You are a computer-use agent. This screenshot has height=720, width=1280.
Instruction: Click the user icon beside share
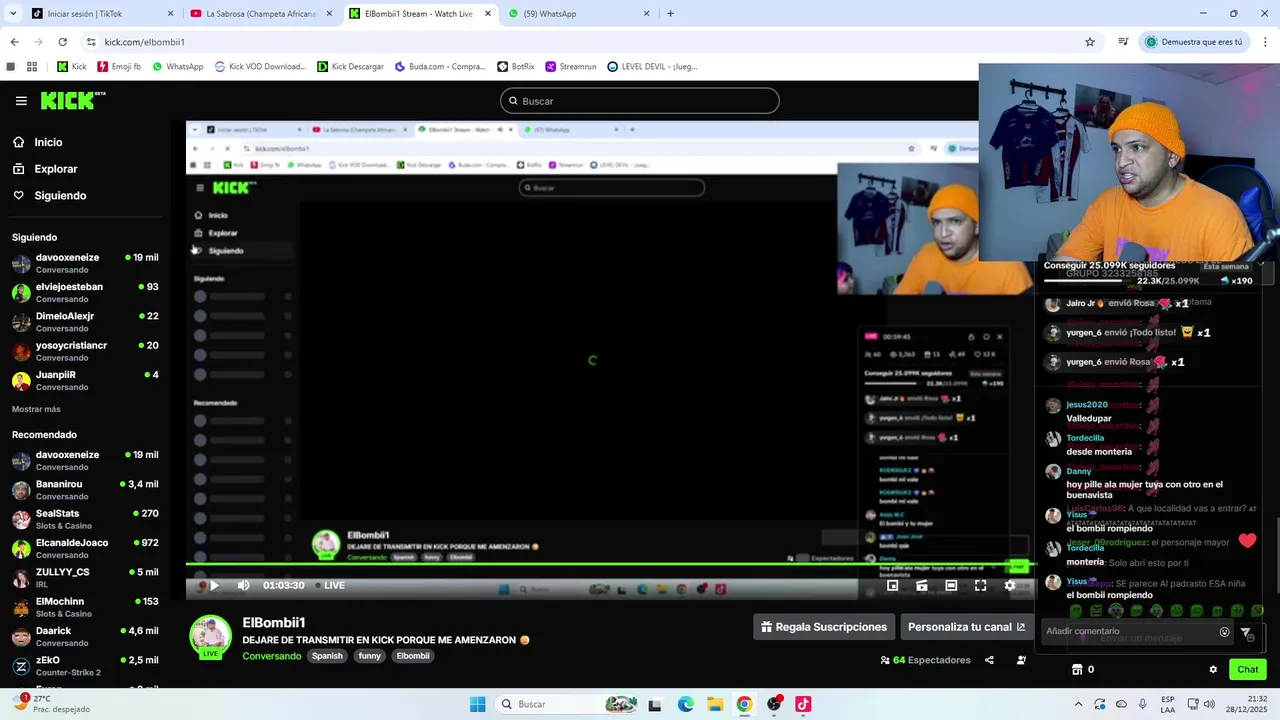tap(1021, 660)
